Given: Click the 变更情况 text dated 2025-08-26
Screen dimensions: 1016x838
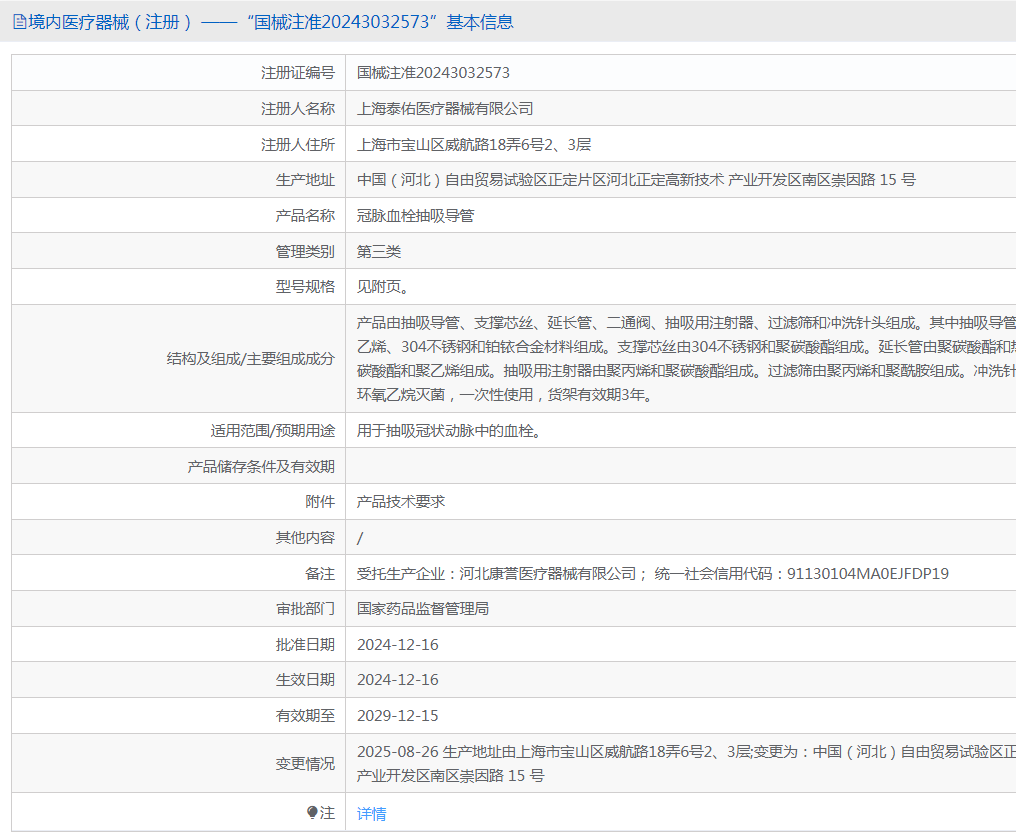Looking at the screenshot, I should (686, 763).
